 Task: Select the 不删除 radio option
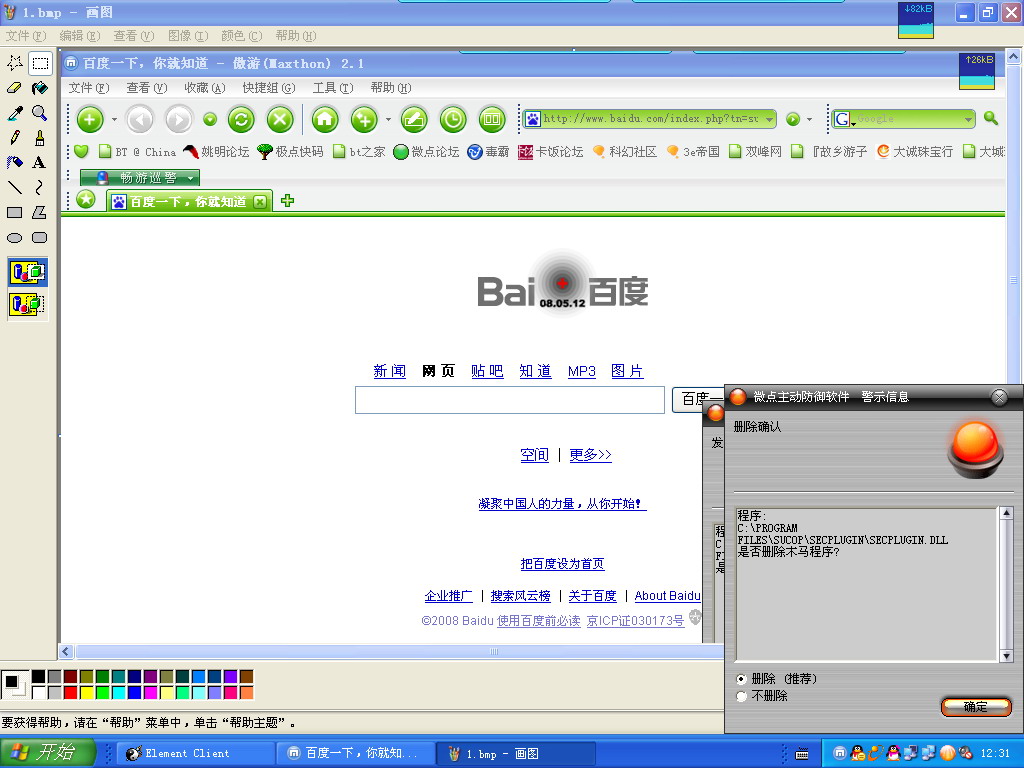[741, 696]
